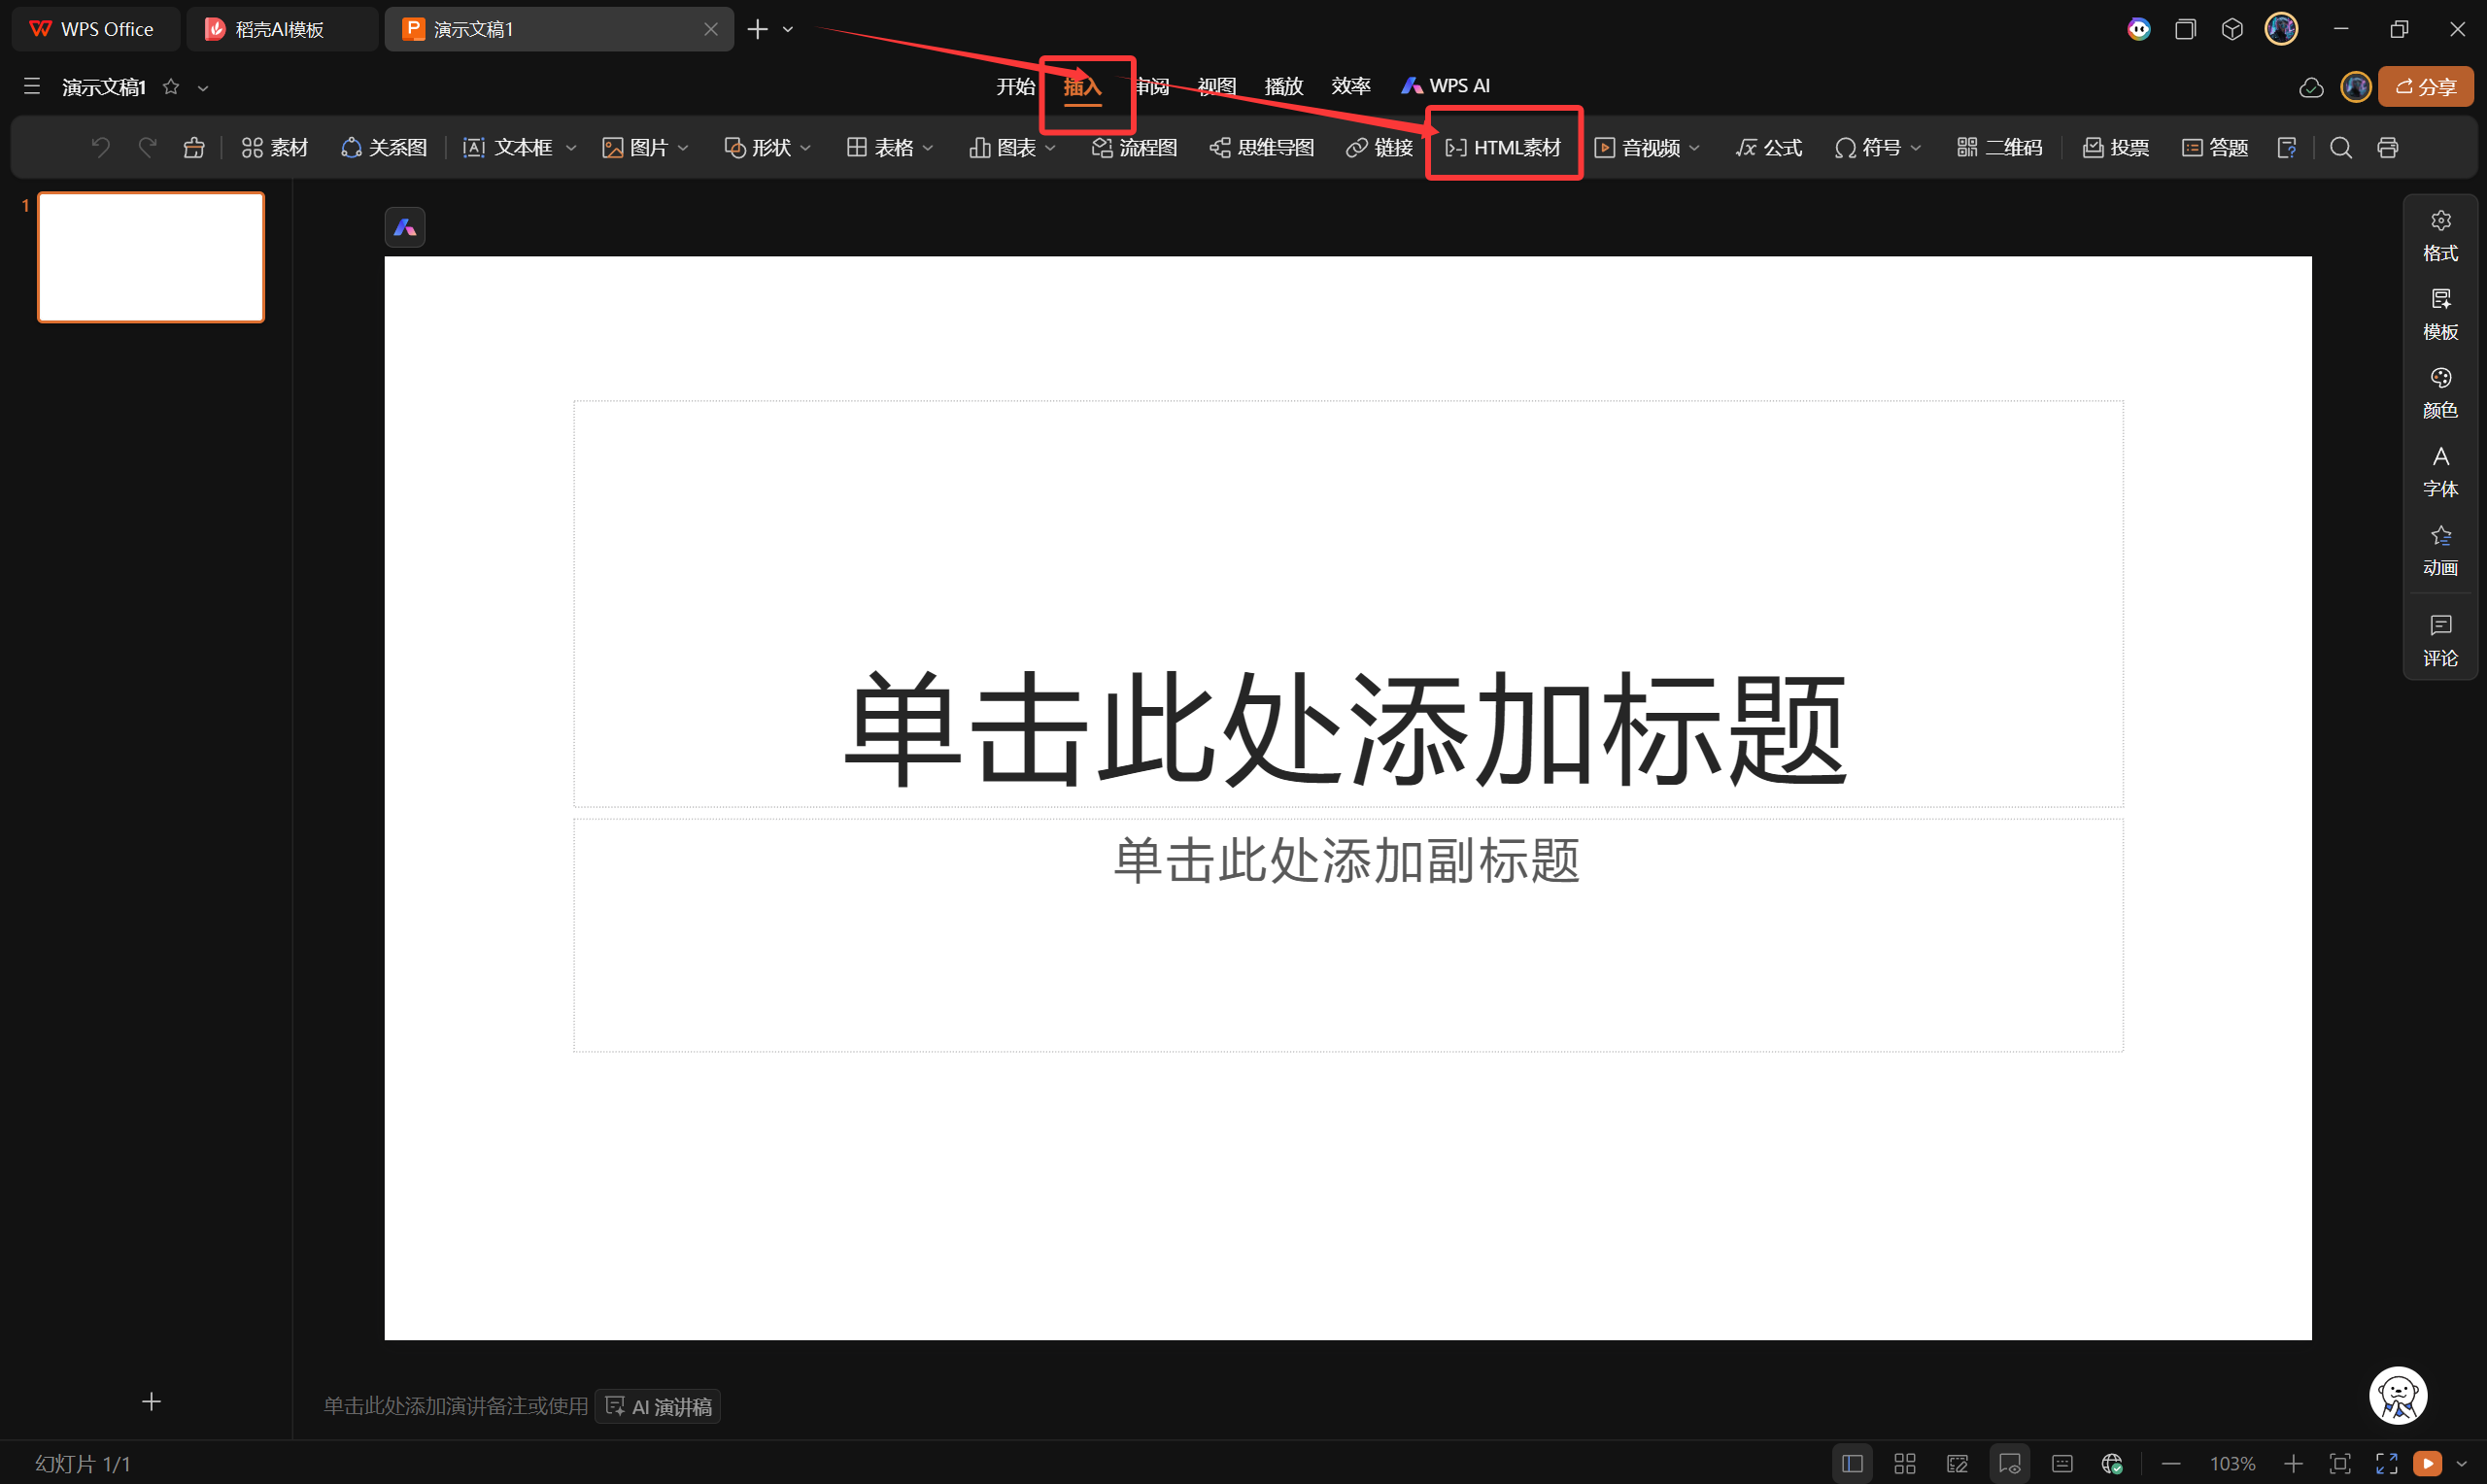Image resolution: width=2487 pixels, height=1484 pixels.
Task: Toggle normal view in the status bar
Action: 1852,1464
